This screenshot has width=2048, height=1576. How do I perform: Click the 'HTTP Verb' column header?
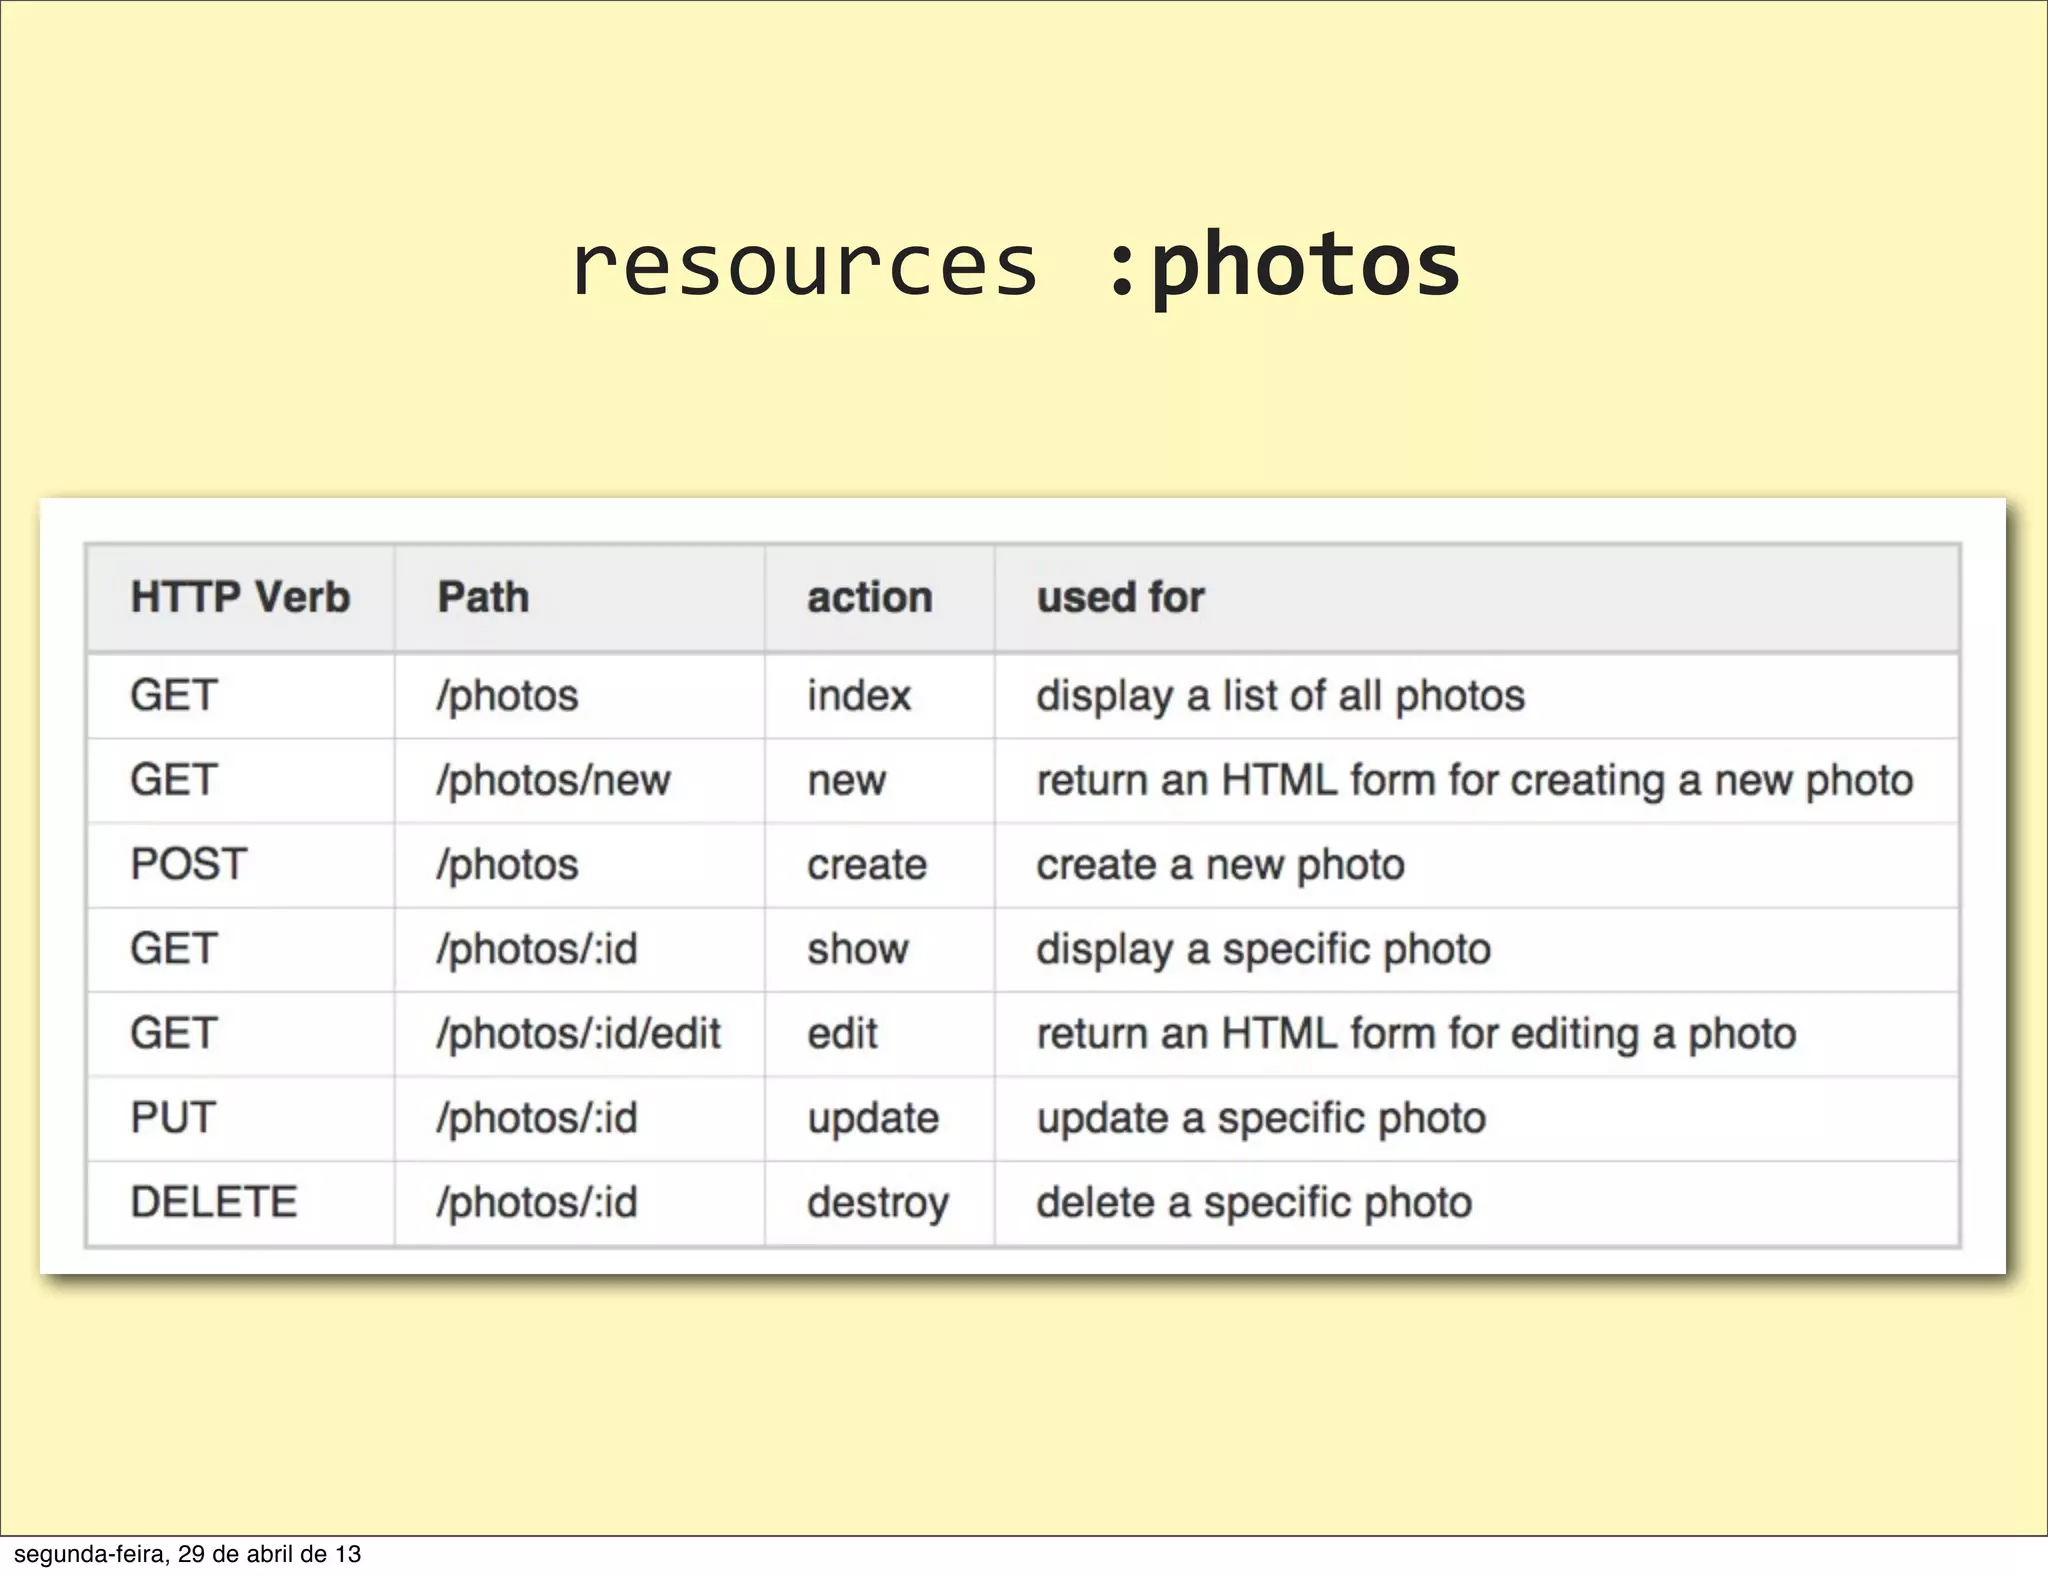pyautogui.click(x=240, y=597)
